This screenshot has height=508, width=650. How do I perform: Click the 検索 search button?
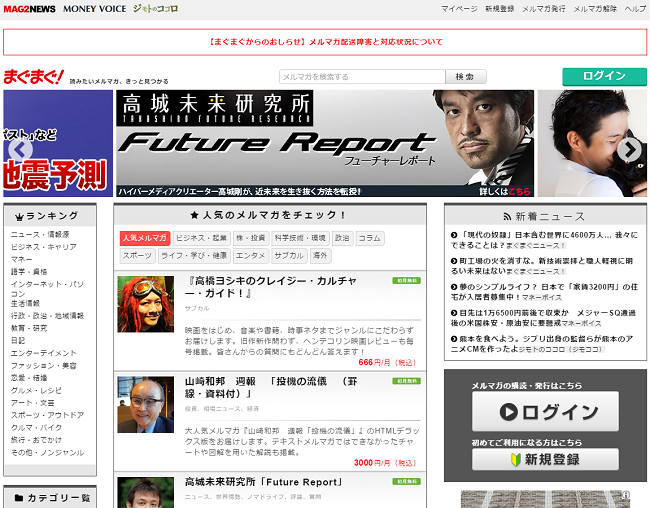click(x=466, y=77)
